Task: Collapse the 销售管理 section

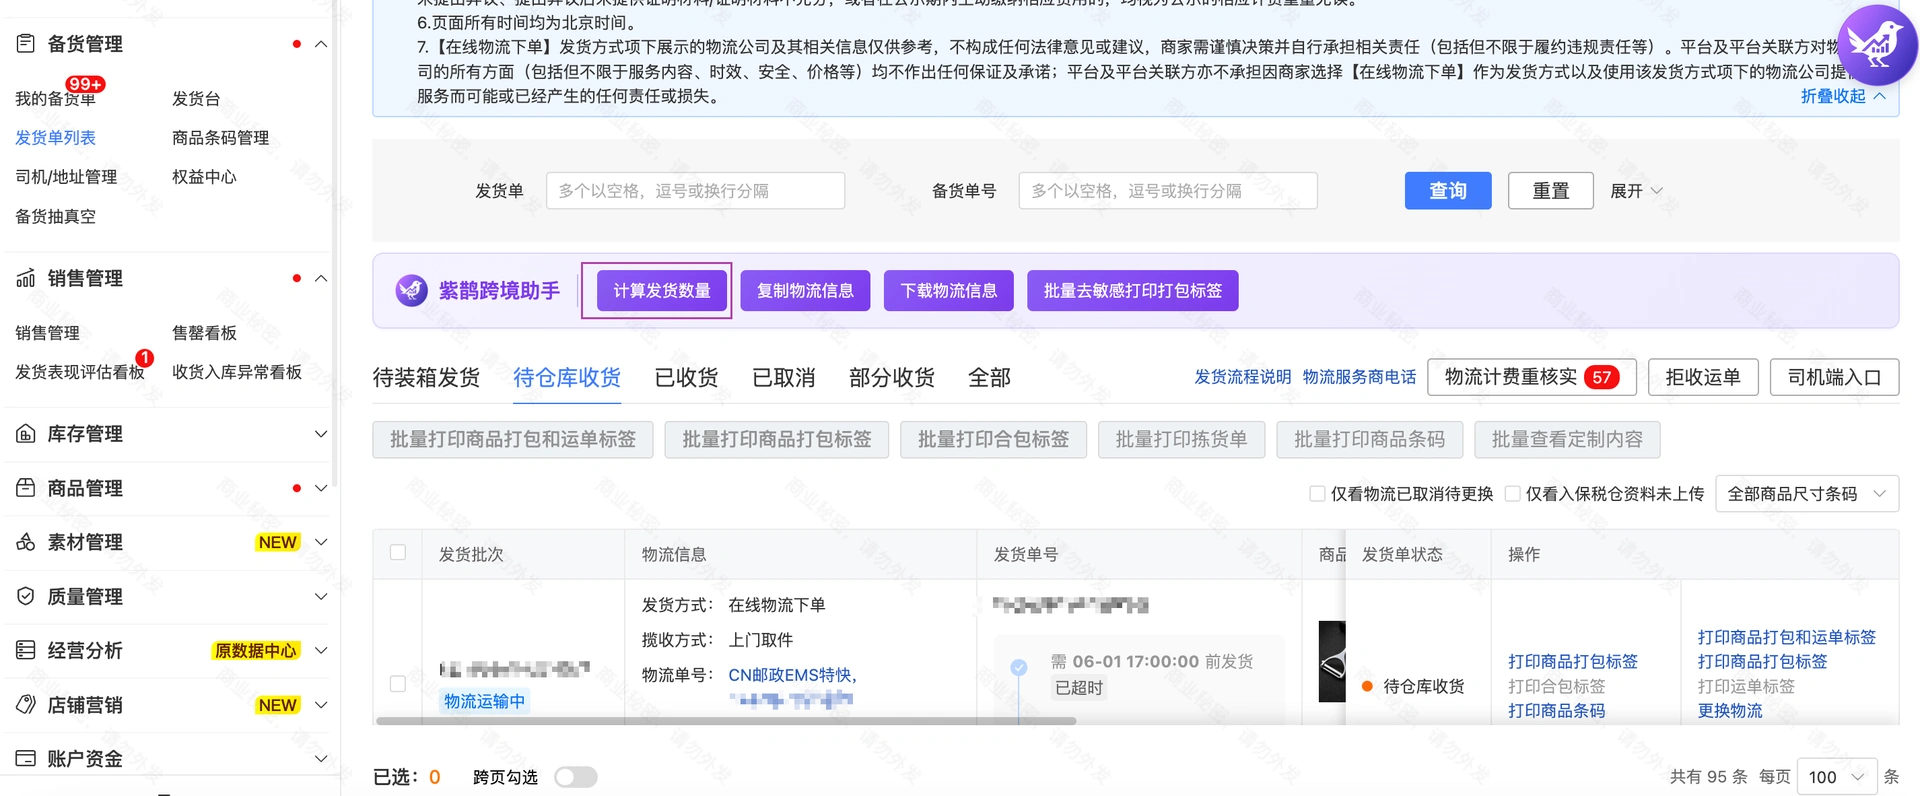Action: 321,278
